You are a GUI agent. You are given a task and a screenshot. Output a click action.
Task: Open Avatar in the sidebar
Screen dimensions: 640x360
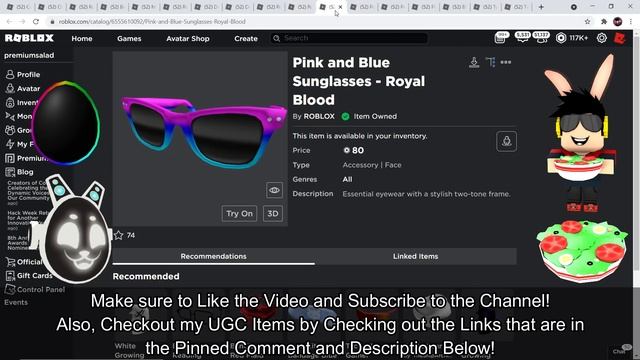[x=23, y=88]
